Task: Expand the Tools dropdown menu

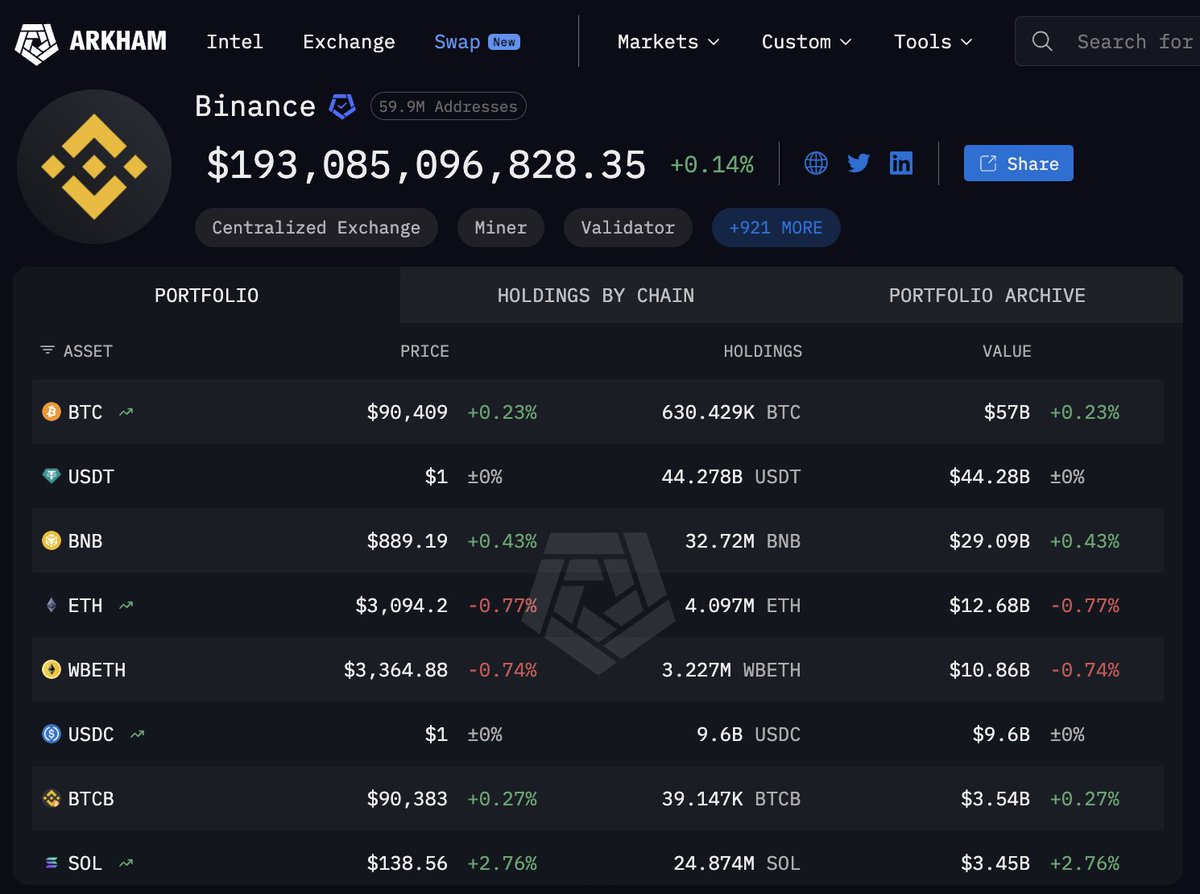Action: [933, 41]
